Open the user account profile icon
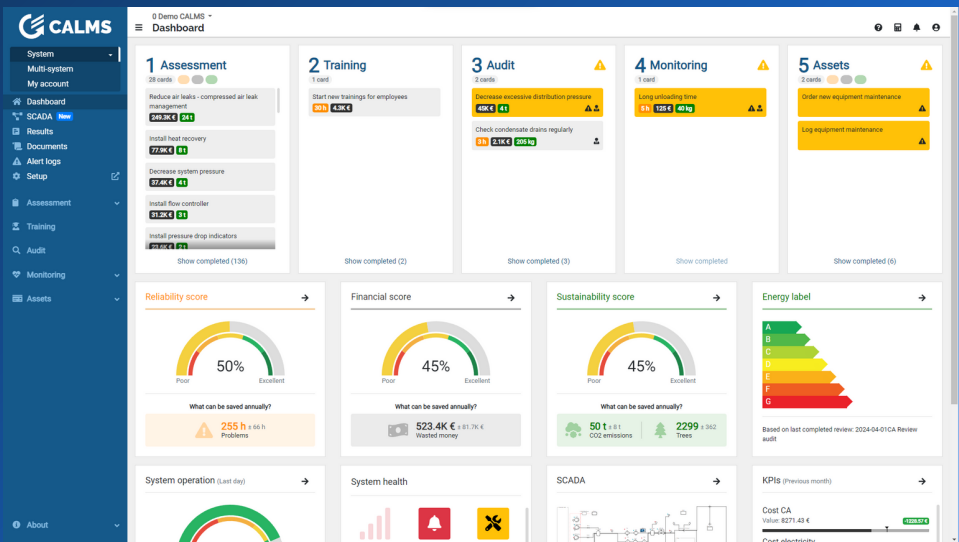The height and width of the screenshot is (542, 959). [x=936, y=28]
